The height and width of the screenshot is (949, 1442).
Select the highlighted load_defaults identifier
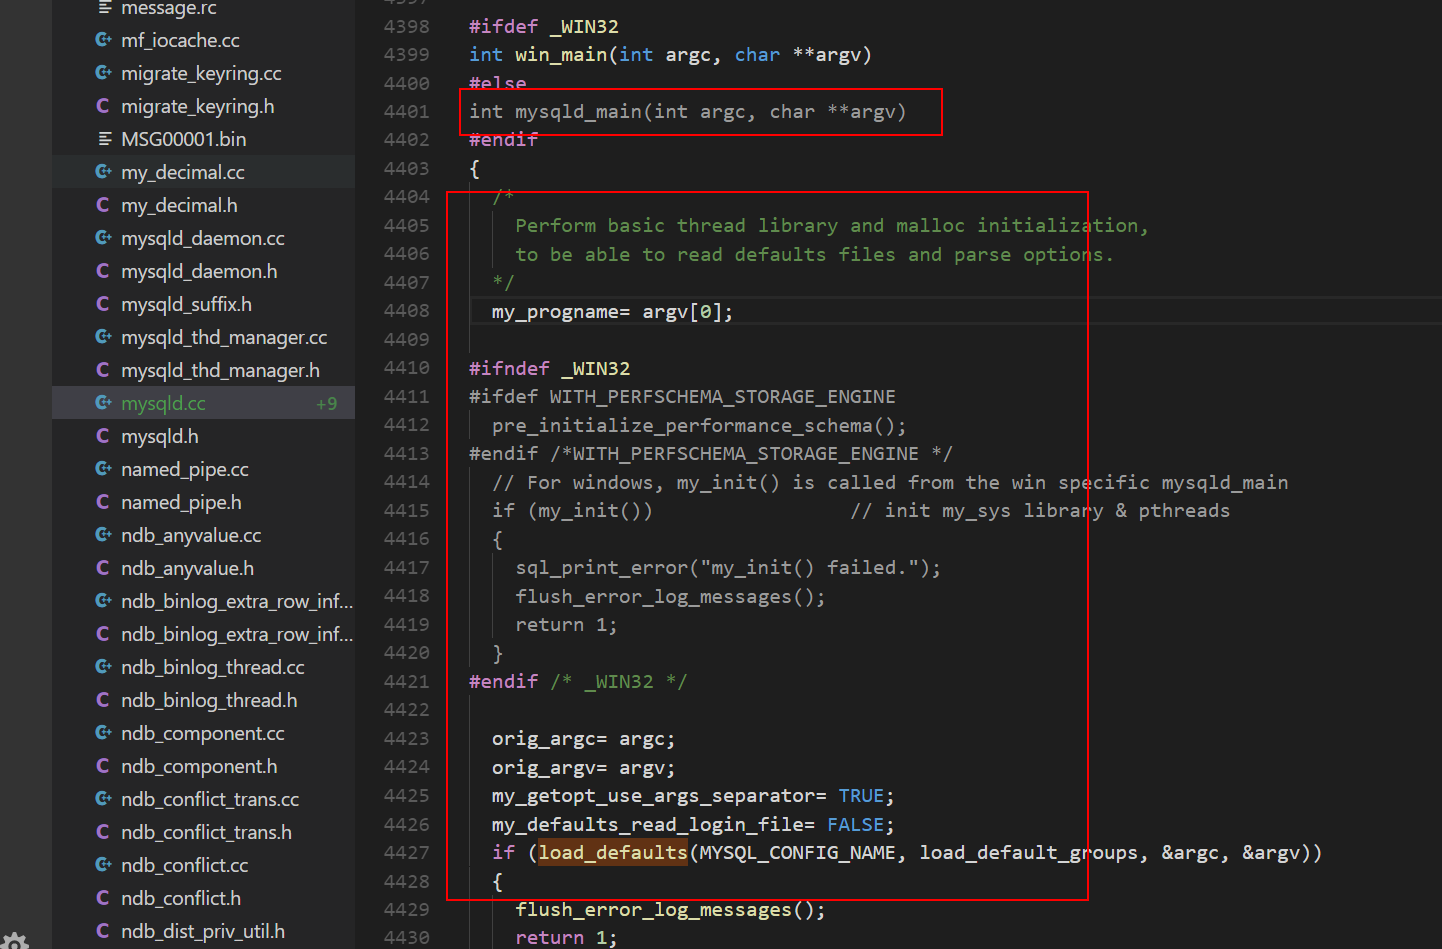tap(611, 852)
